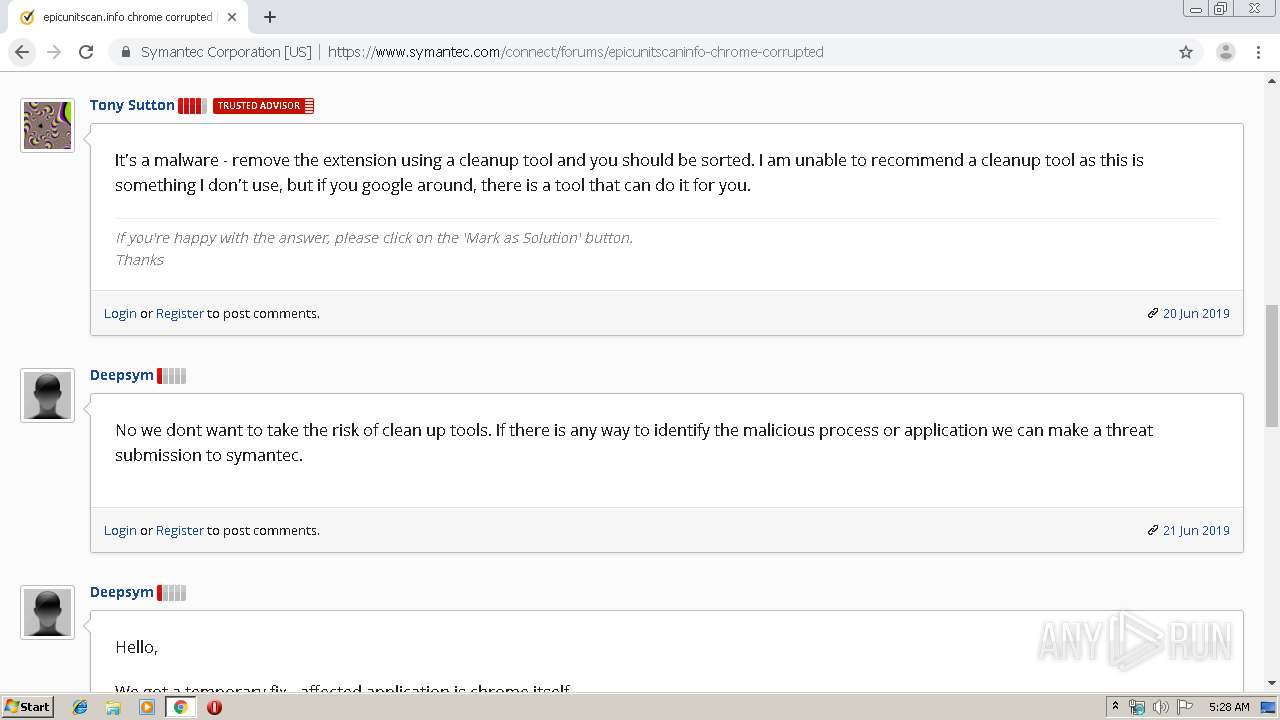Click the Action Center flag icon
1280x720 pixels.
coord(1183,707)
